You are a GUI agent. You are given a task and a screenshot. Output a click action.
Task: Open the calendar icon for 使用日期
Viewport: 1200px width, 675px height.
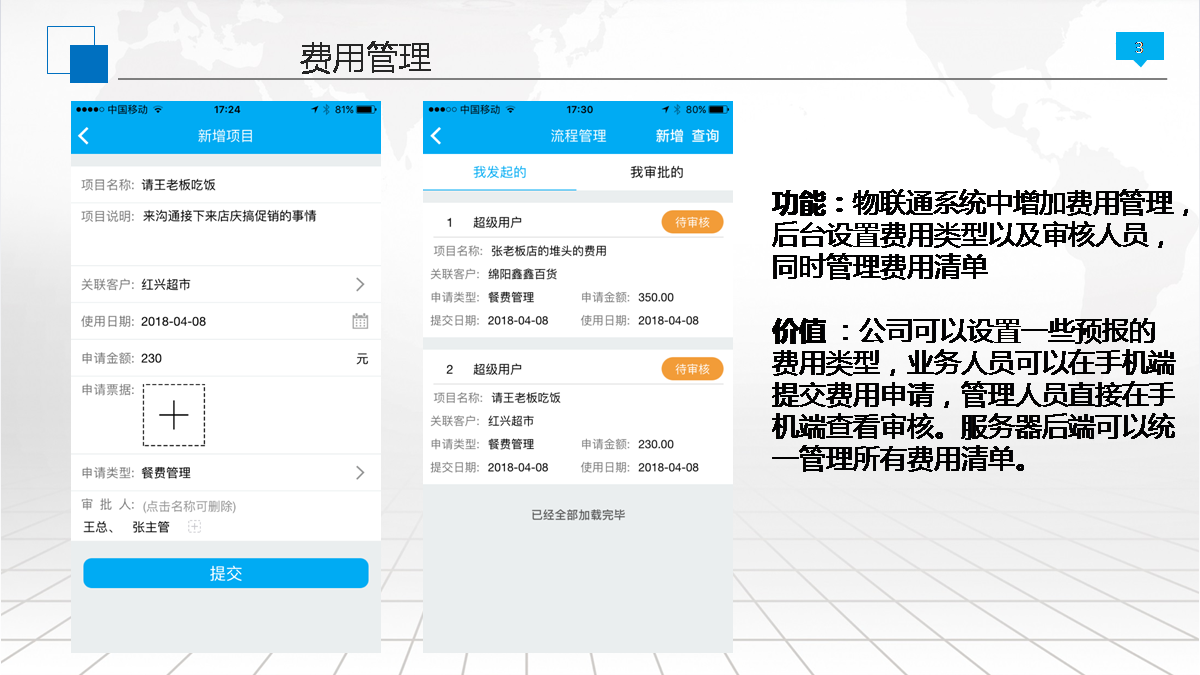[360, 321]
